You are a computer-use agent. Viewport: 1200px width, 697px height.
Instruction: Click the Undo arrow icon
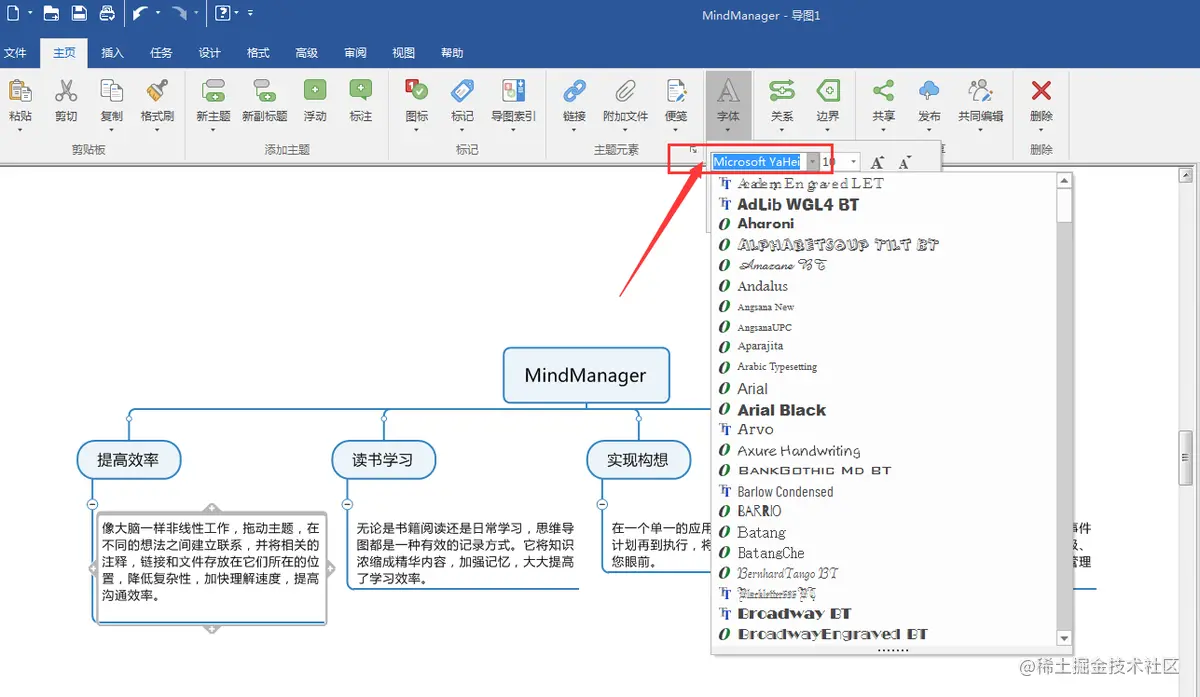coord(141,14)
